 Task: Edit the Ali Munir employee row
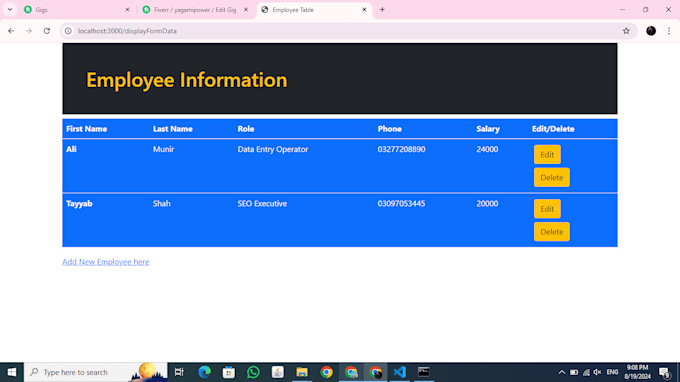[547, 154]
